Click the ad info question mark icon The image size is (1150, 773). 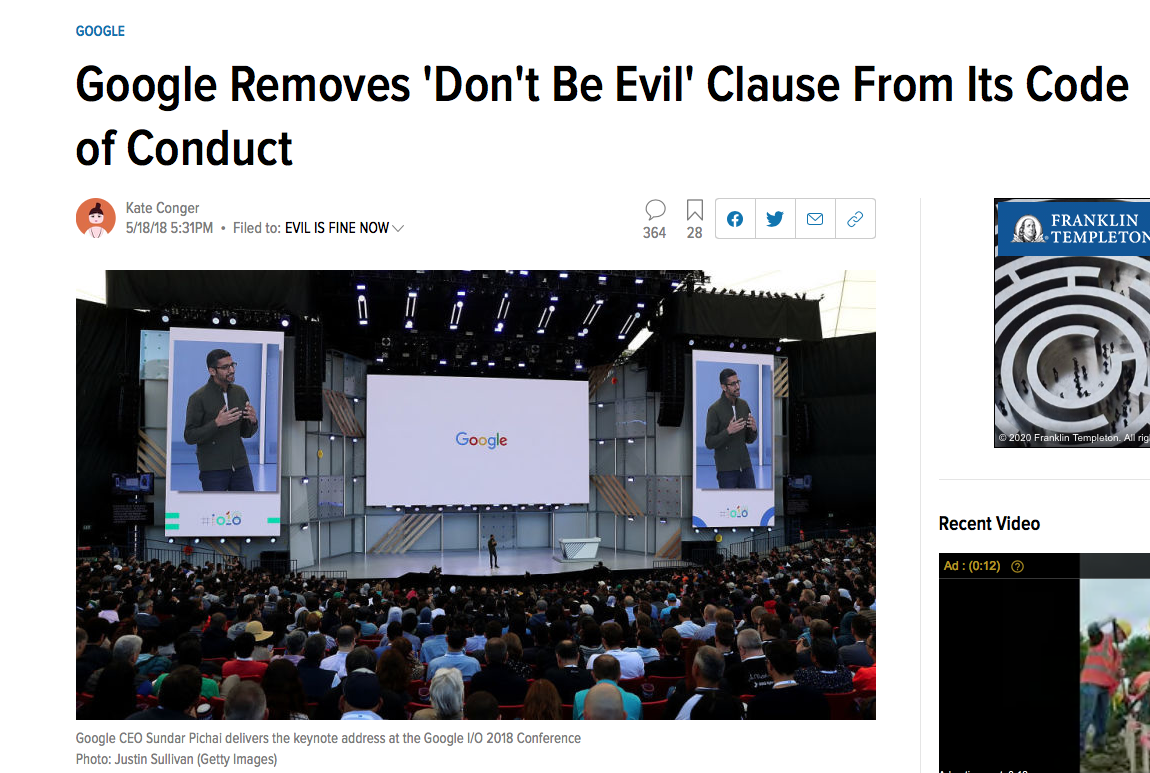tap(1017, 566)
